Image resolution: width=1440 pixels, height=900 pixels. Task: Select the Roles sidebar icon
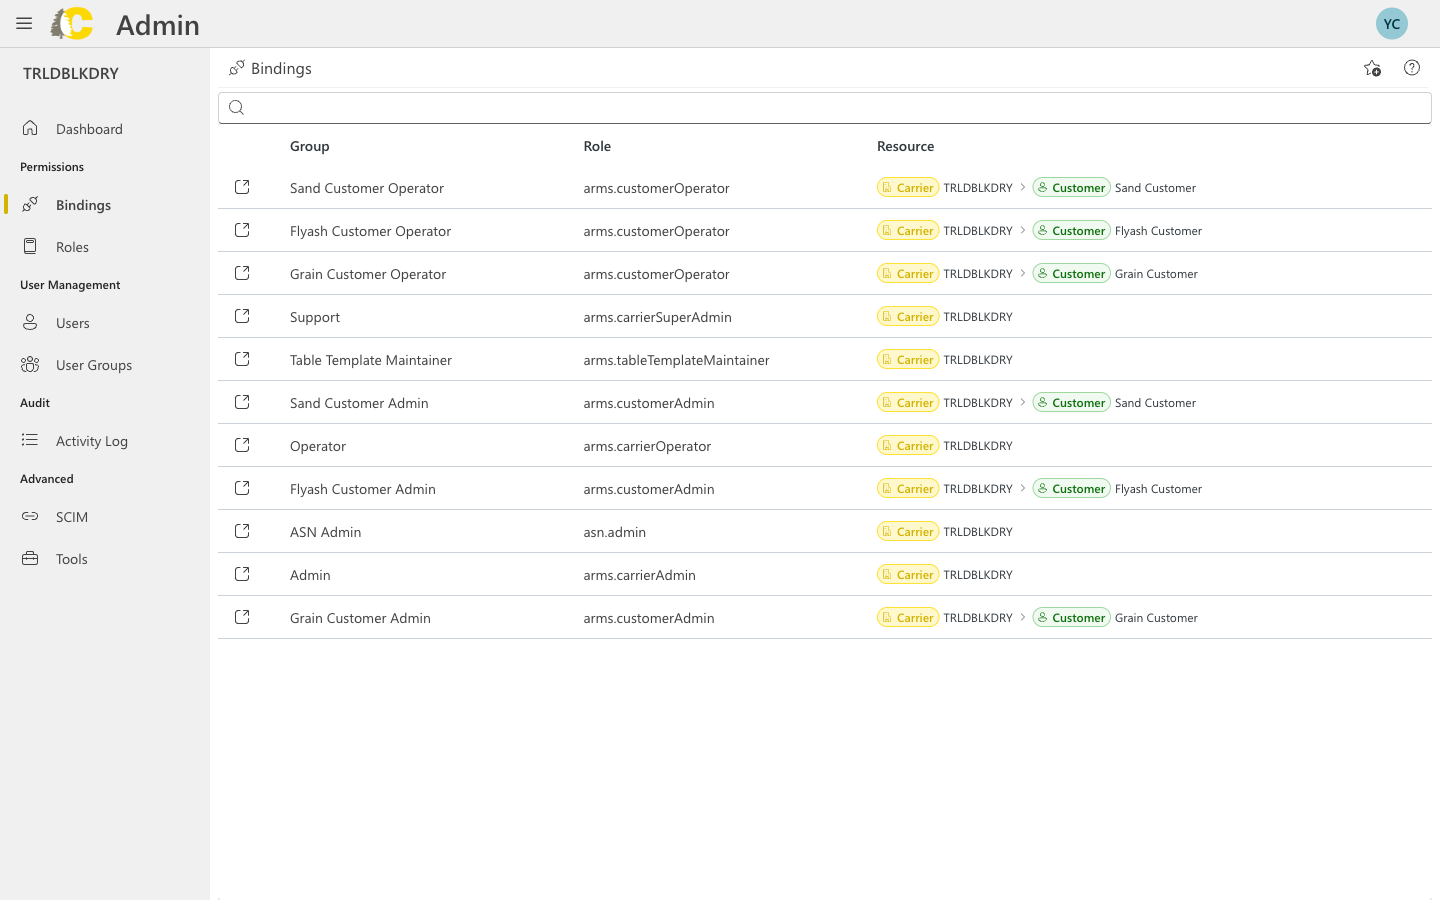(x=29, y=246)
